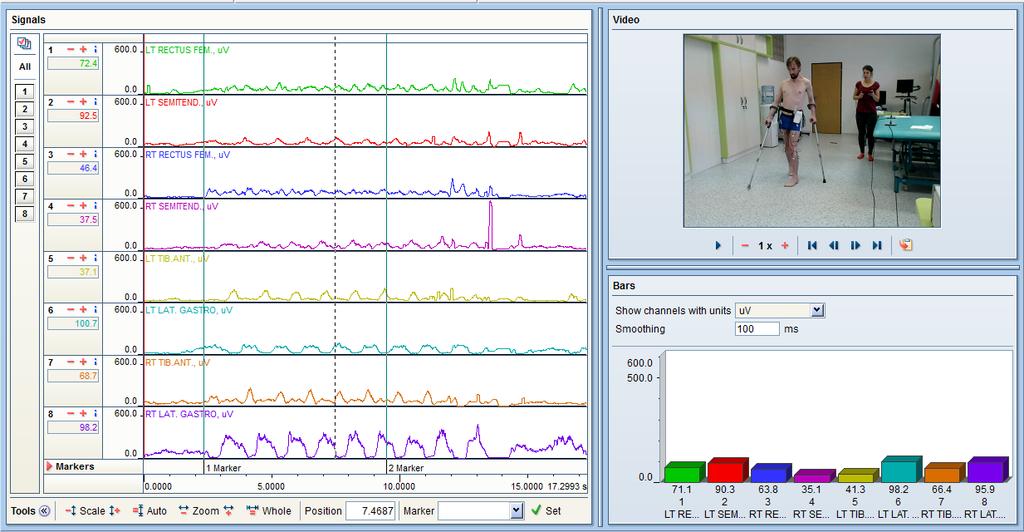The image size is (1024, 532).
Task: Click zoom in icon right of Zoom
Action: pos(229,511)
